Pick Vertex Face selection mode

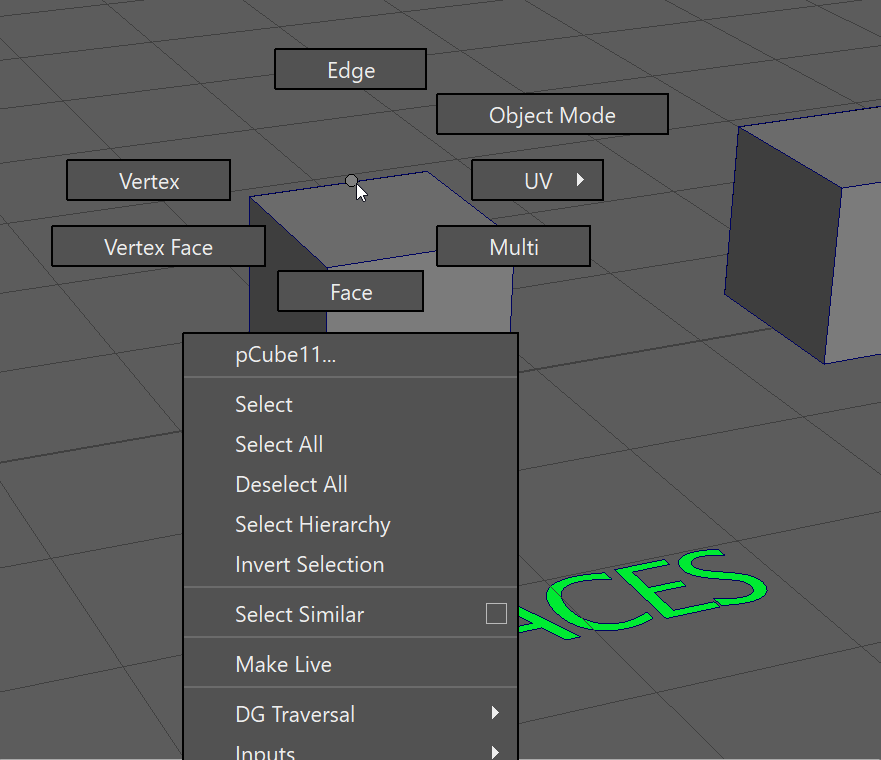click(x=158, y=247)
